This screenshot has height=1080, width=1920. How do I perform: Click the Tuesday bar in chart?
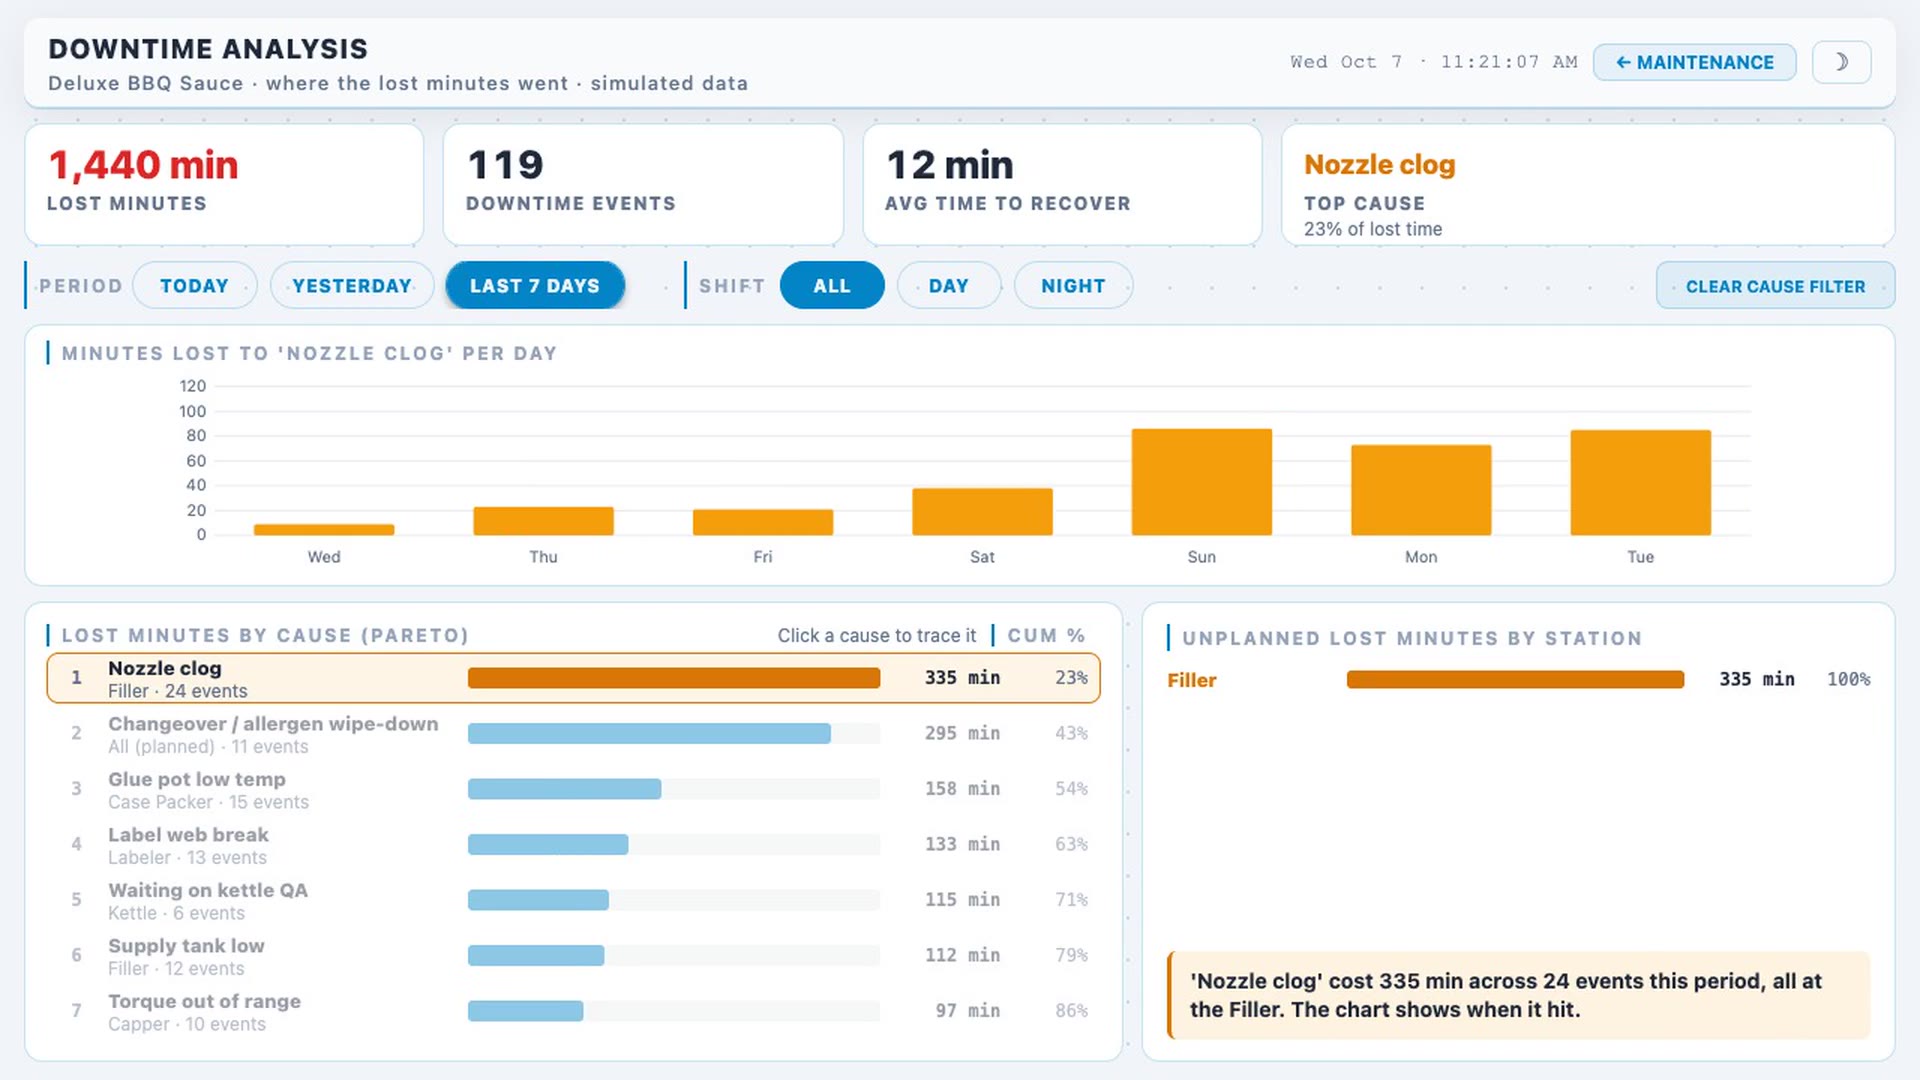1641,483
